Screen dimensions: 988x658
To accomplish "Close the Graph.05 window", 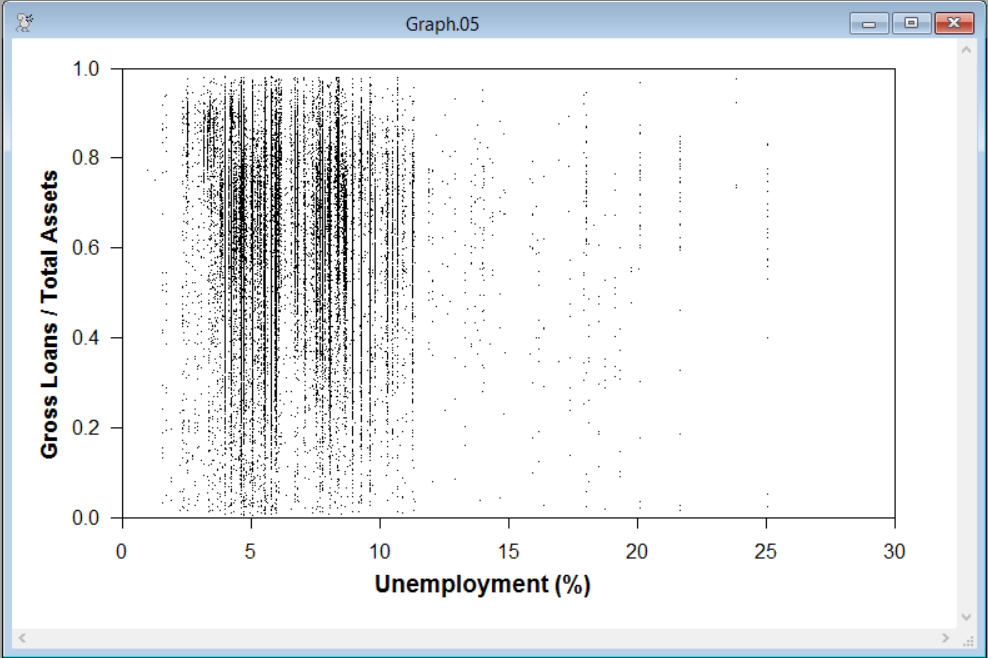I will click(x=952, y=21).
